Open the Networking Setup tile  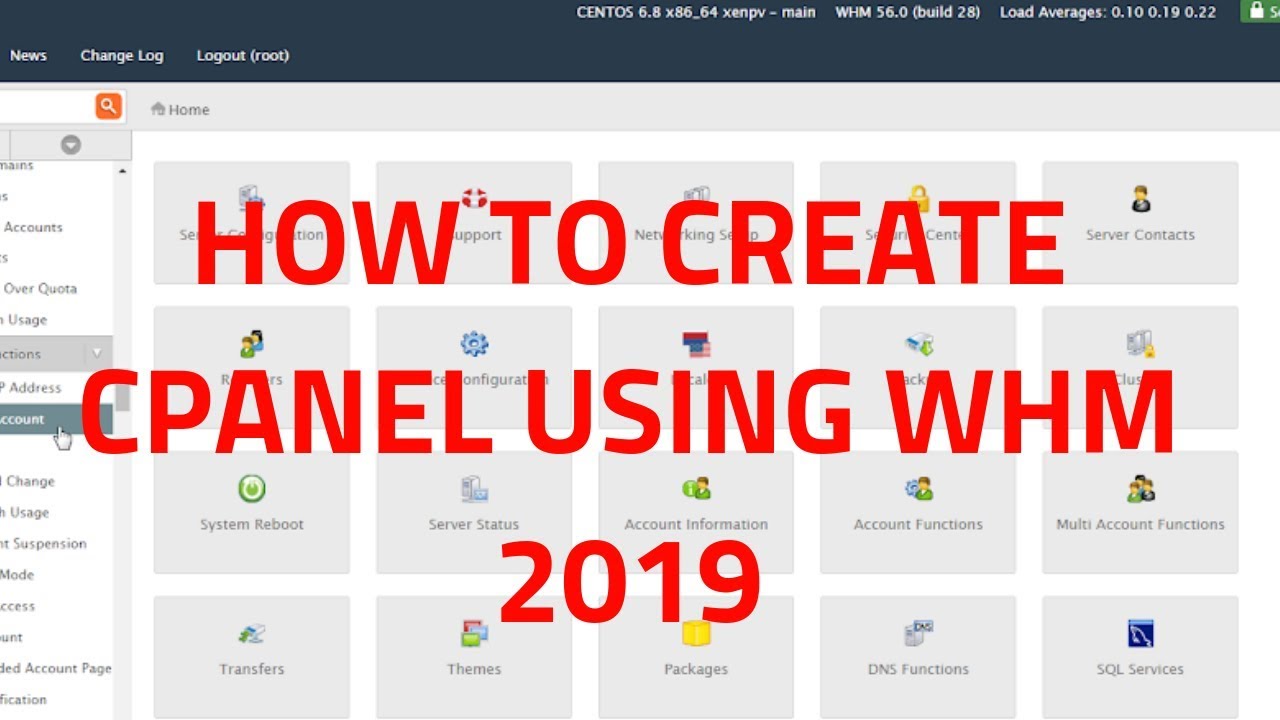696,222
